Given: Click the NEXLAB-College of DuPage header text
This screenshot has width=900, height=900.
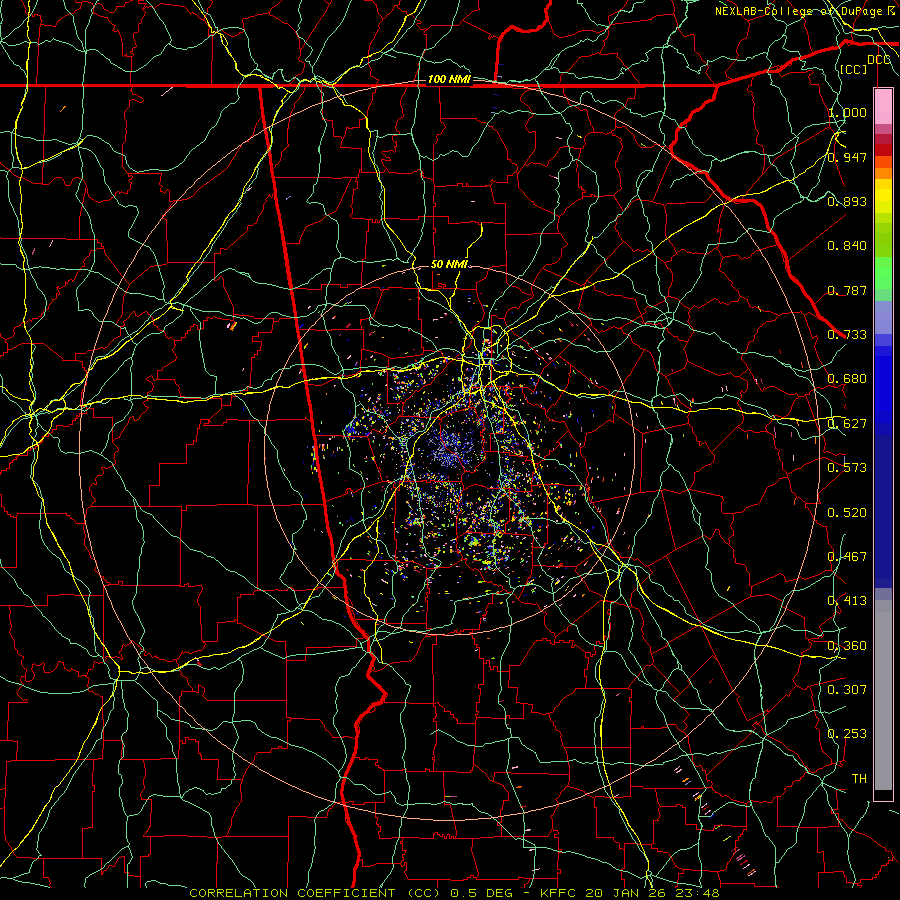Looking at the screenshot, I should [801, 11].
